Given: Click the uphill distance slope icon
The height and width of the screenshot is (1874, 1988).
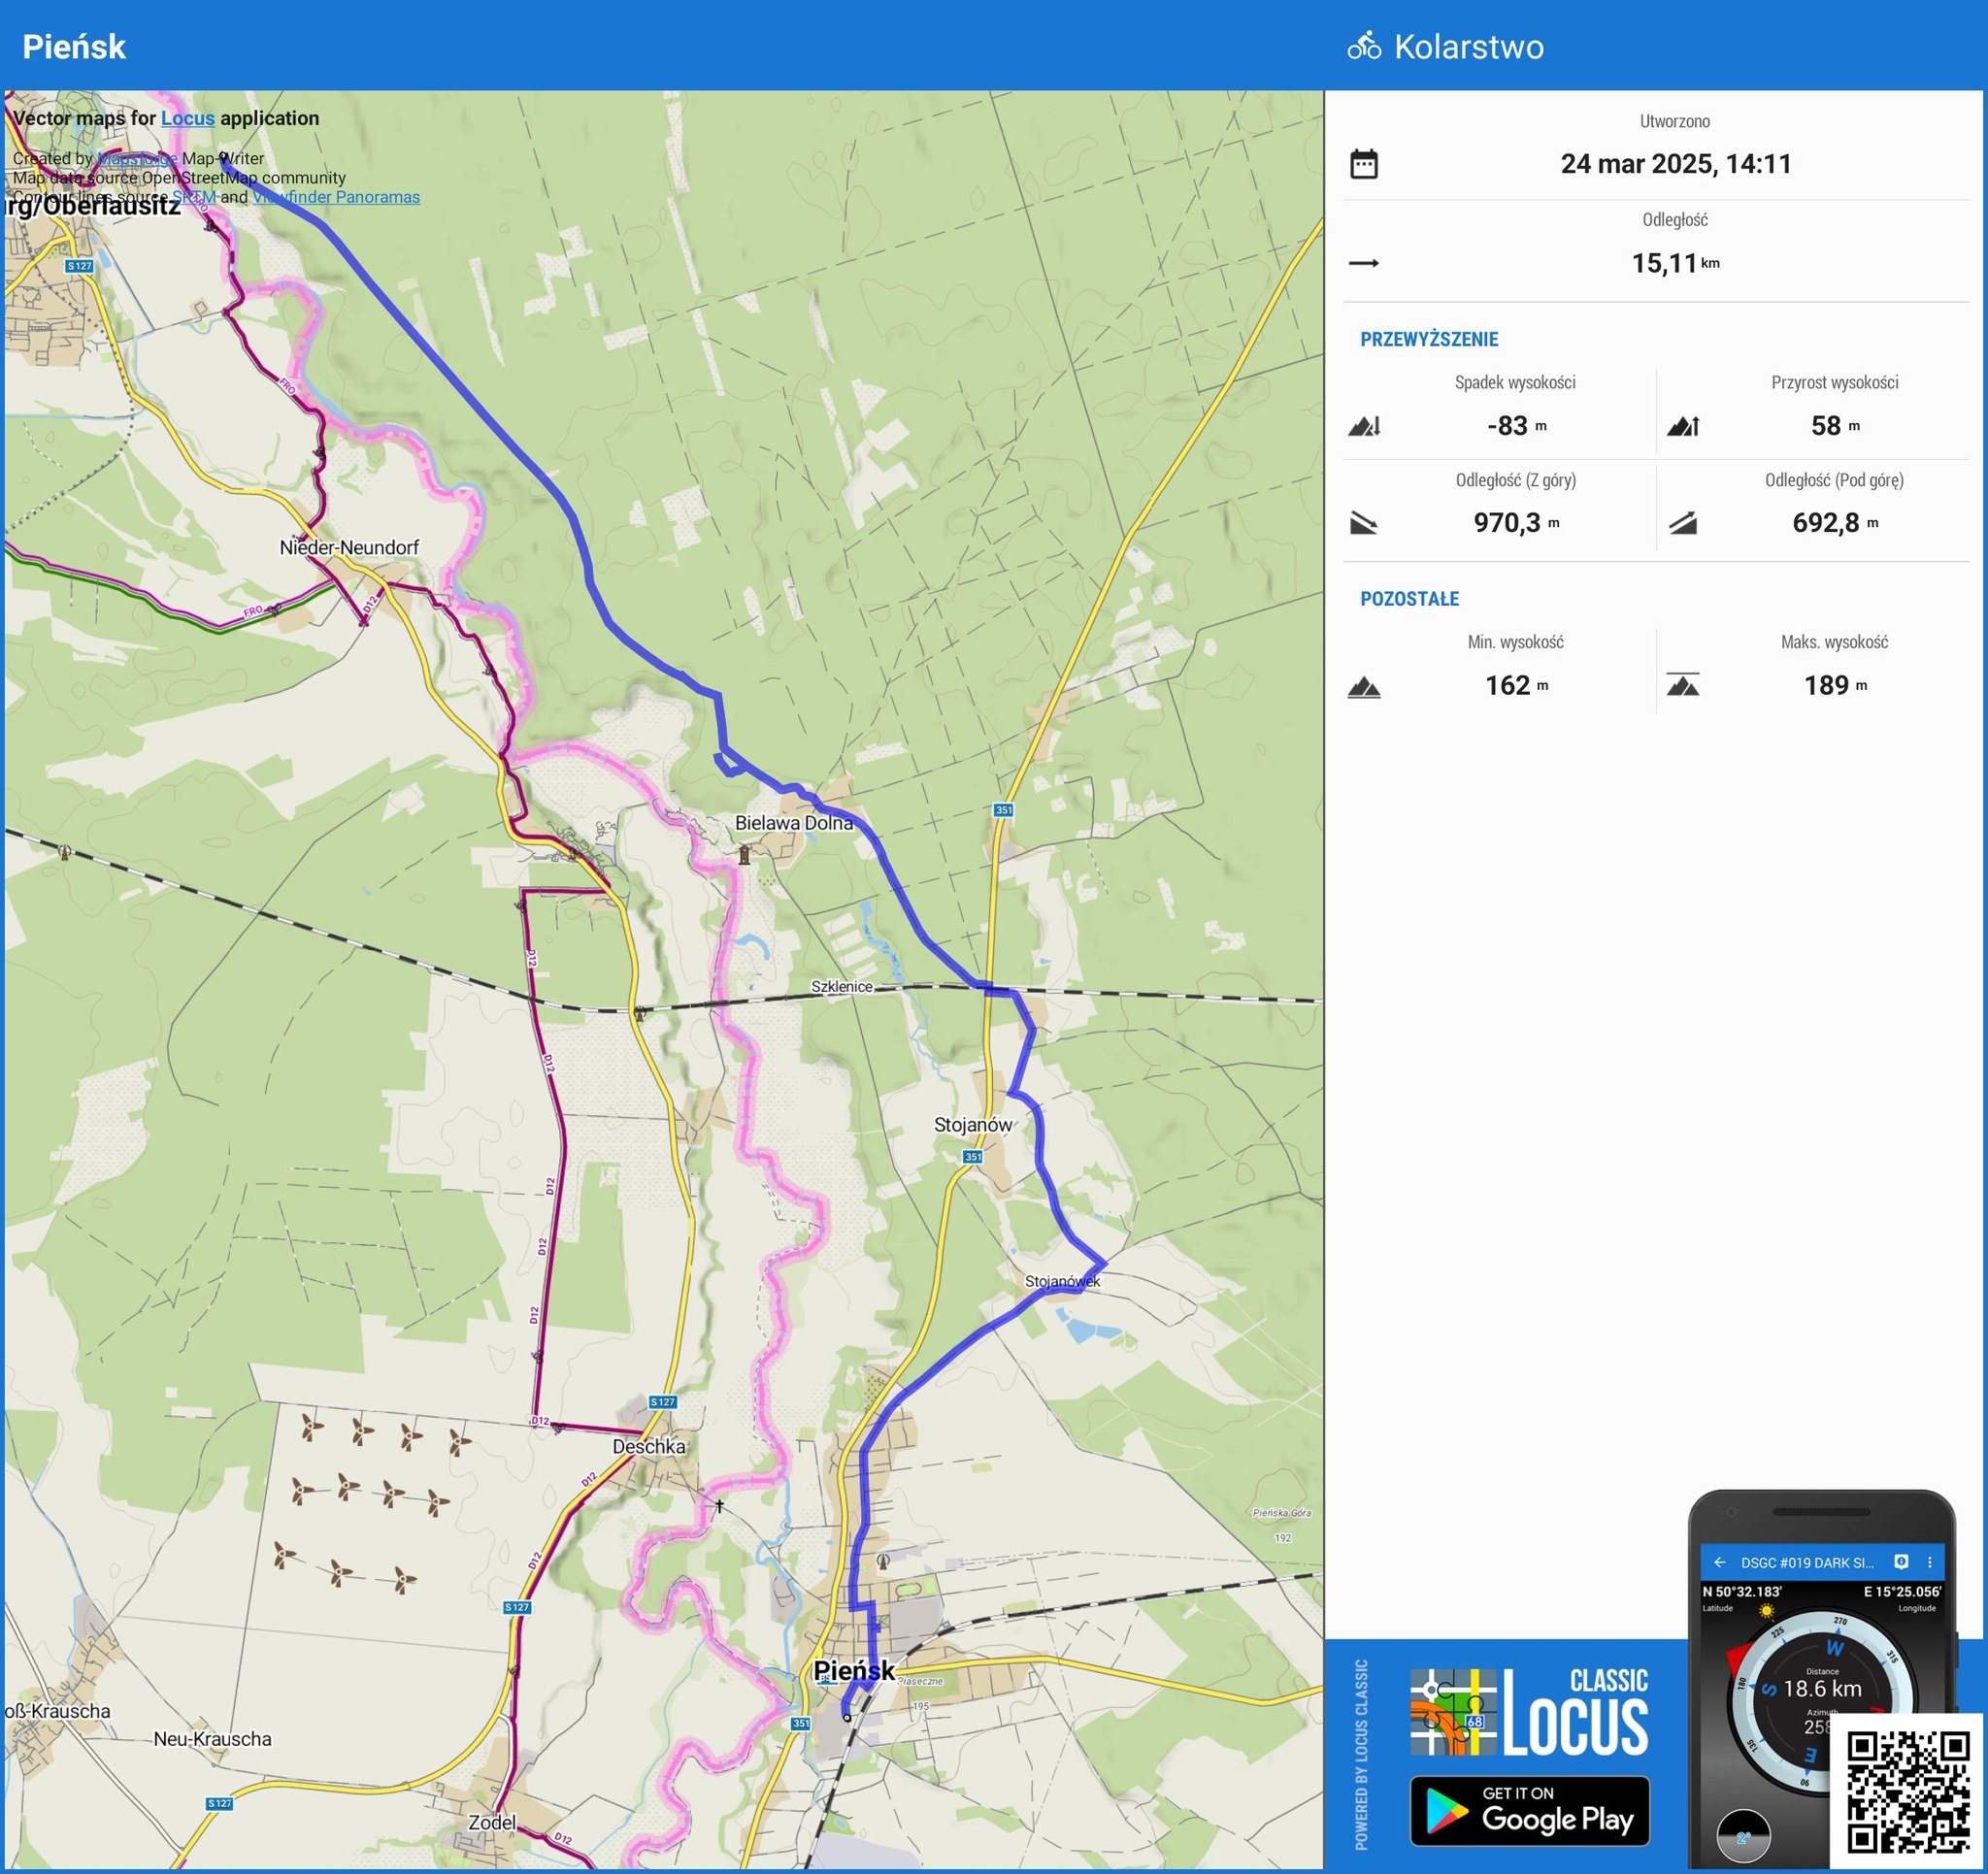Looking at the screenshot, I should [x=1682, y=523].
